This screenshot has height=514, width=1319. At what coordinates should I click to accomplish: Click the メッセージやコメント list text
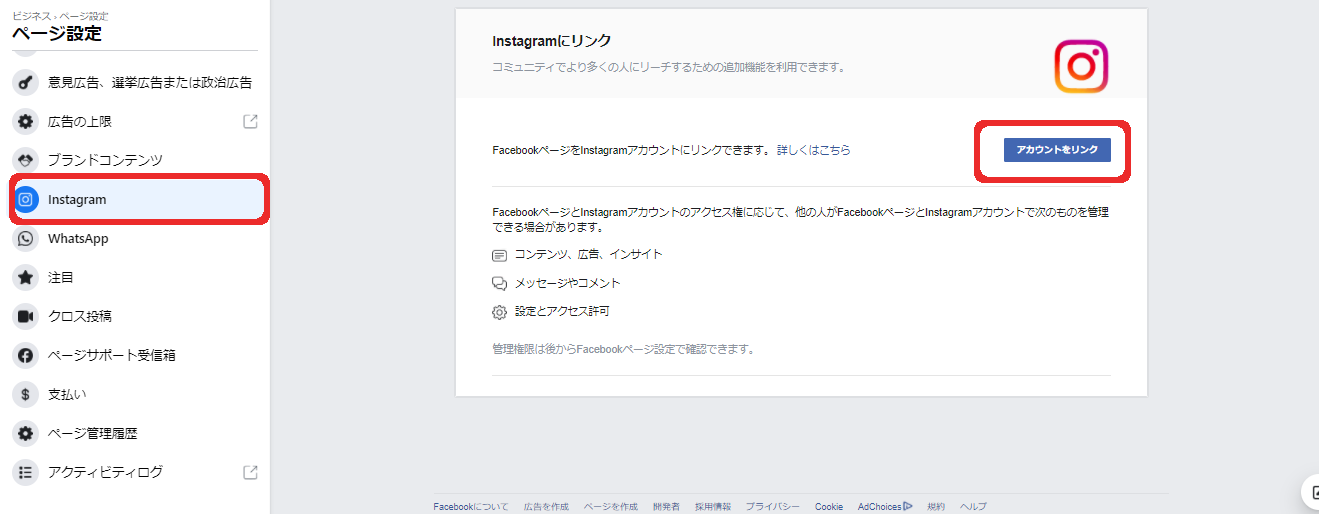pyautogui.click(x=567, y=283)
